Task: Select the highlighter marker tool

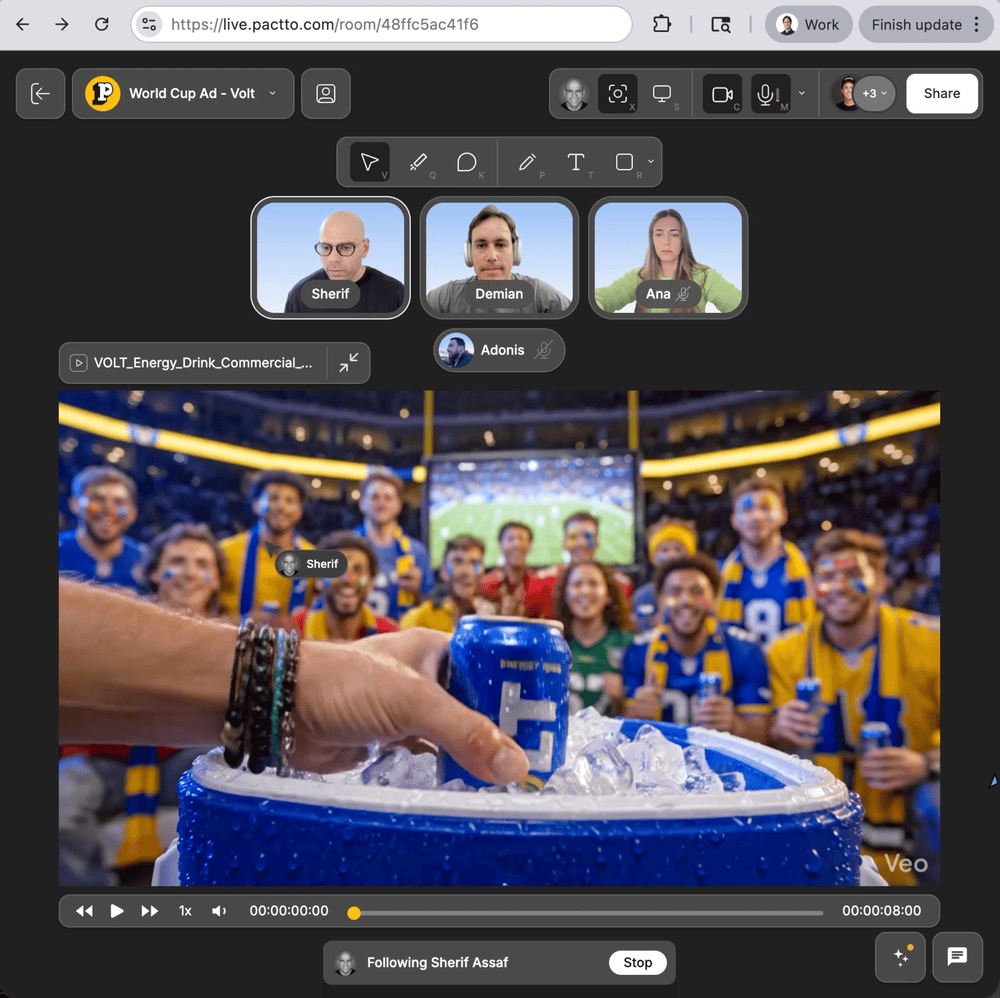Action: tap(419, 162)
